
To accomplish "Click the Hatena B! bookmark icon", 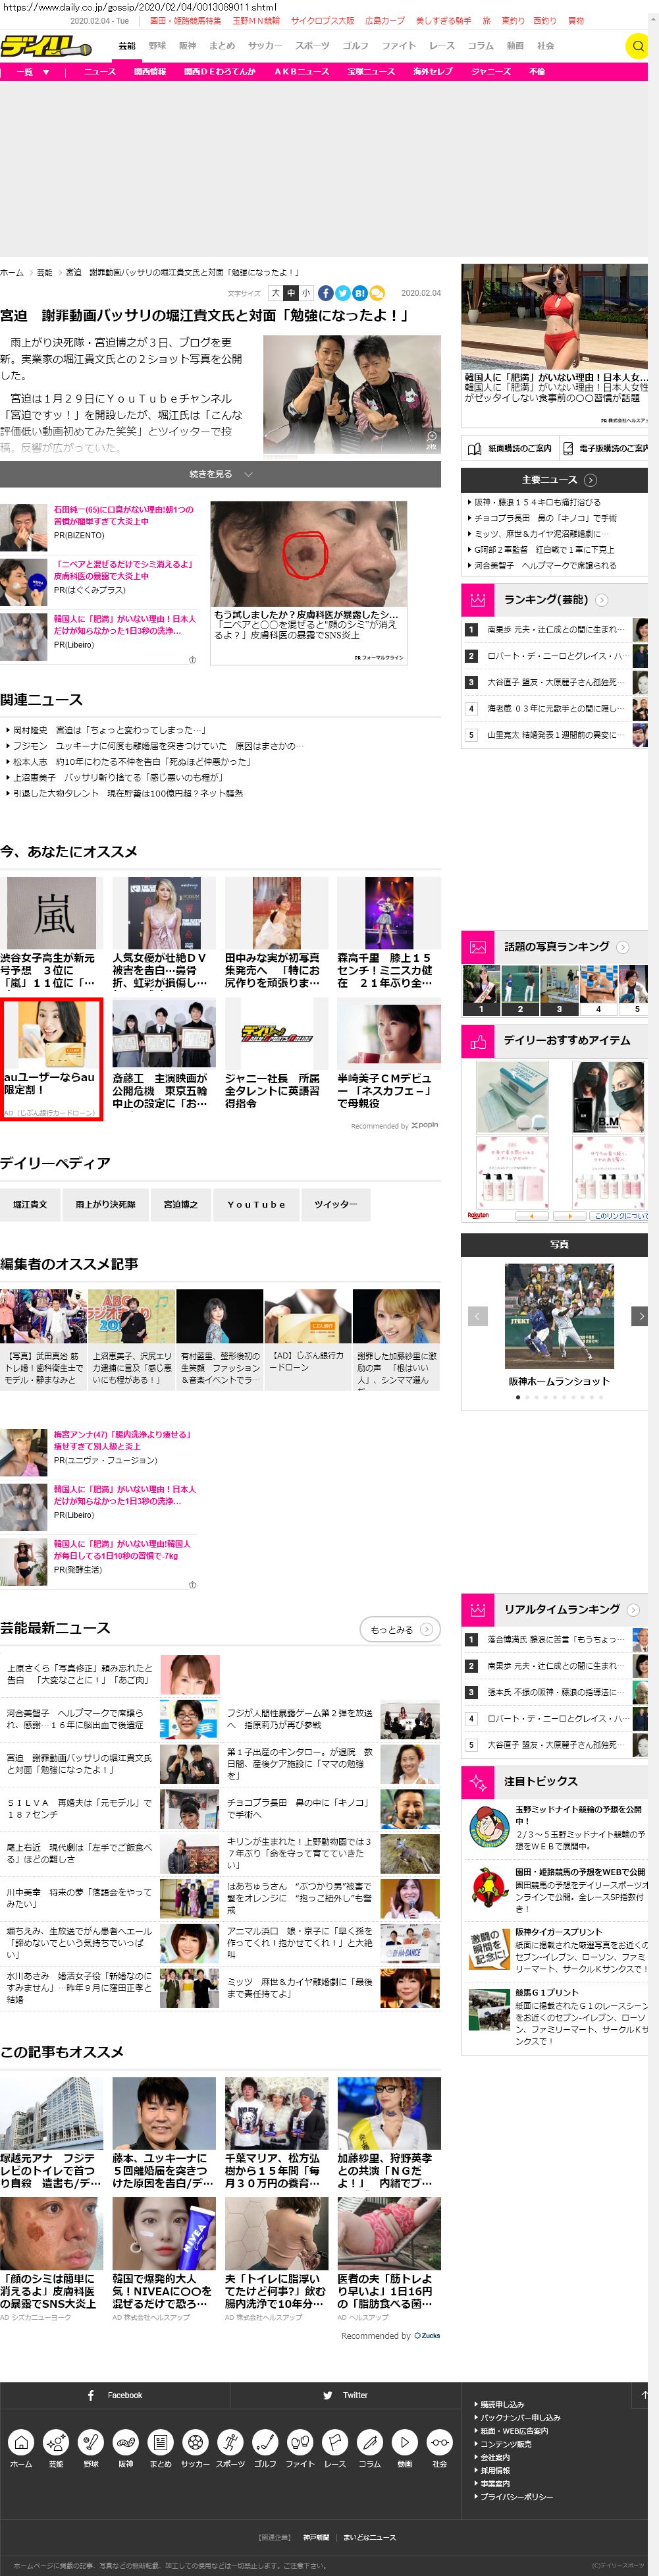I will 359,293.
